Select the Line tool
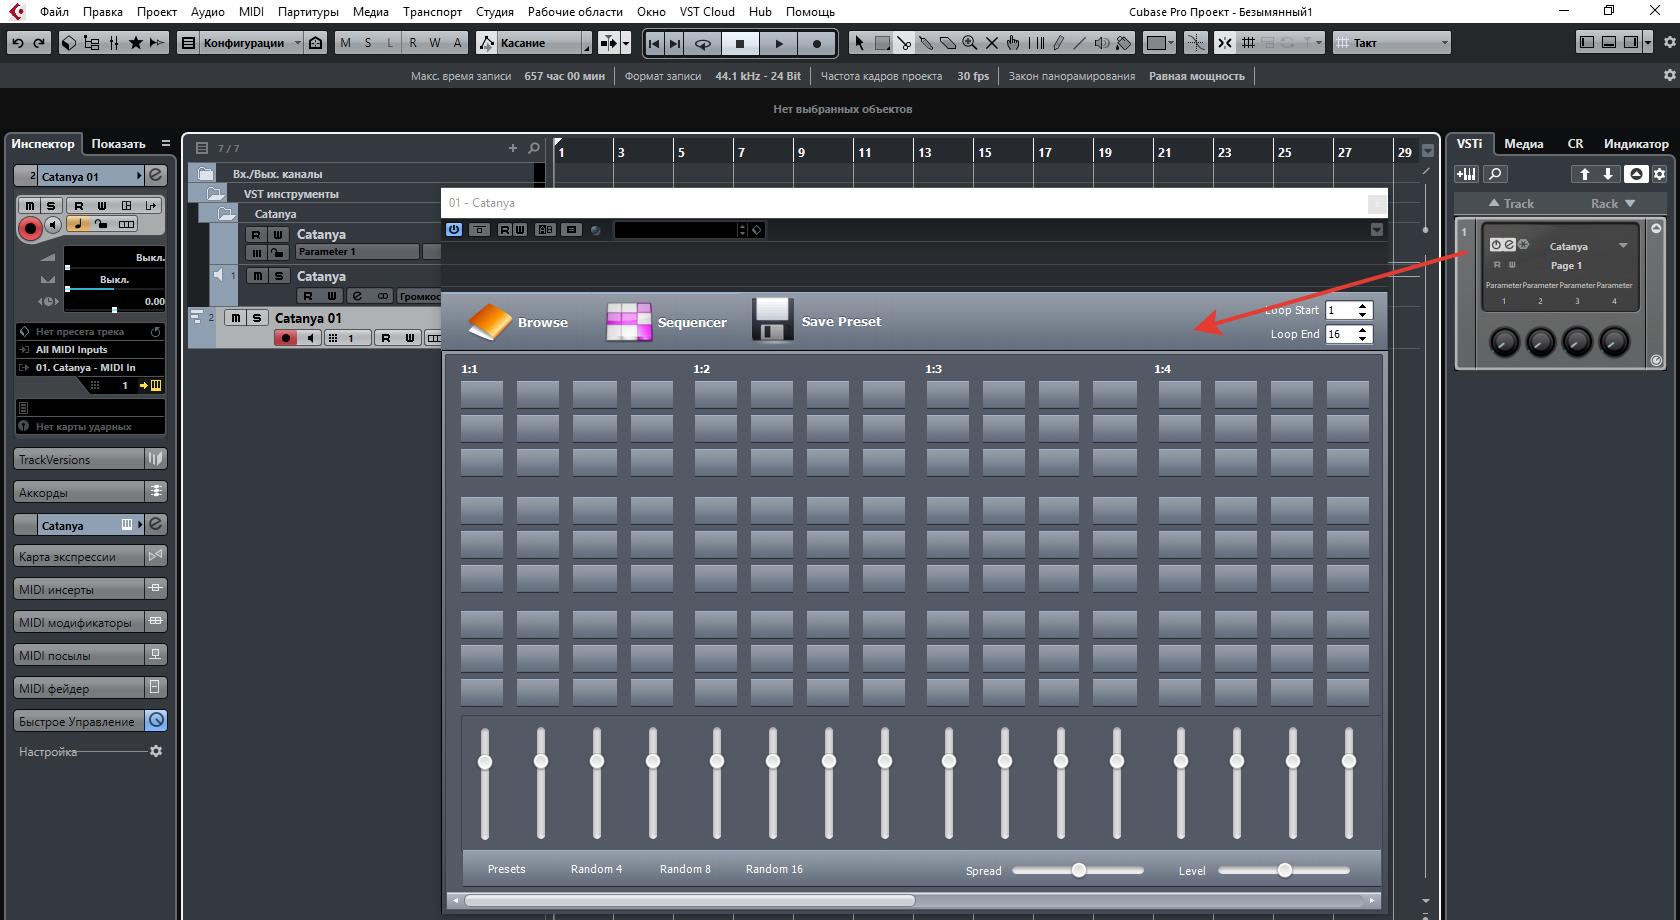 [1079, 43]
